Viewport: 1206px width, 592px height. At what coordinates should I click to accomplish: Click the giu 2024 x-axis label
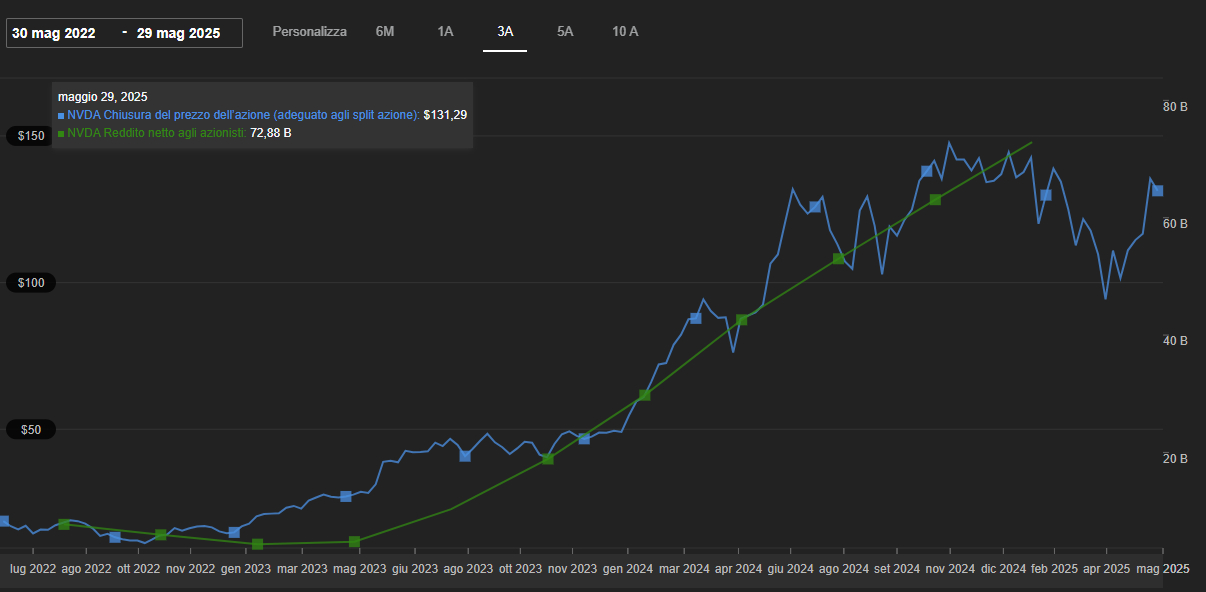pos(790,568)
